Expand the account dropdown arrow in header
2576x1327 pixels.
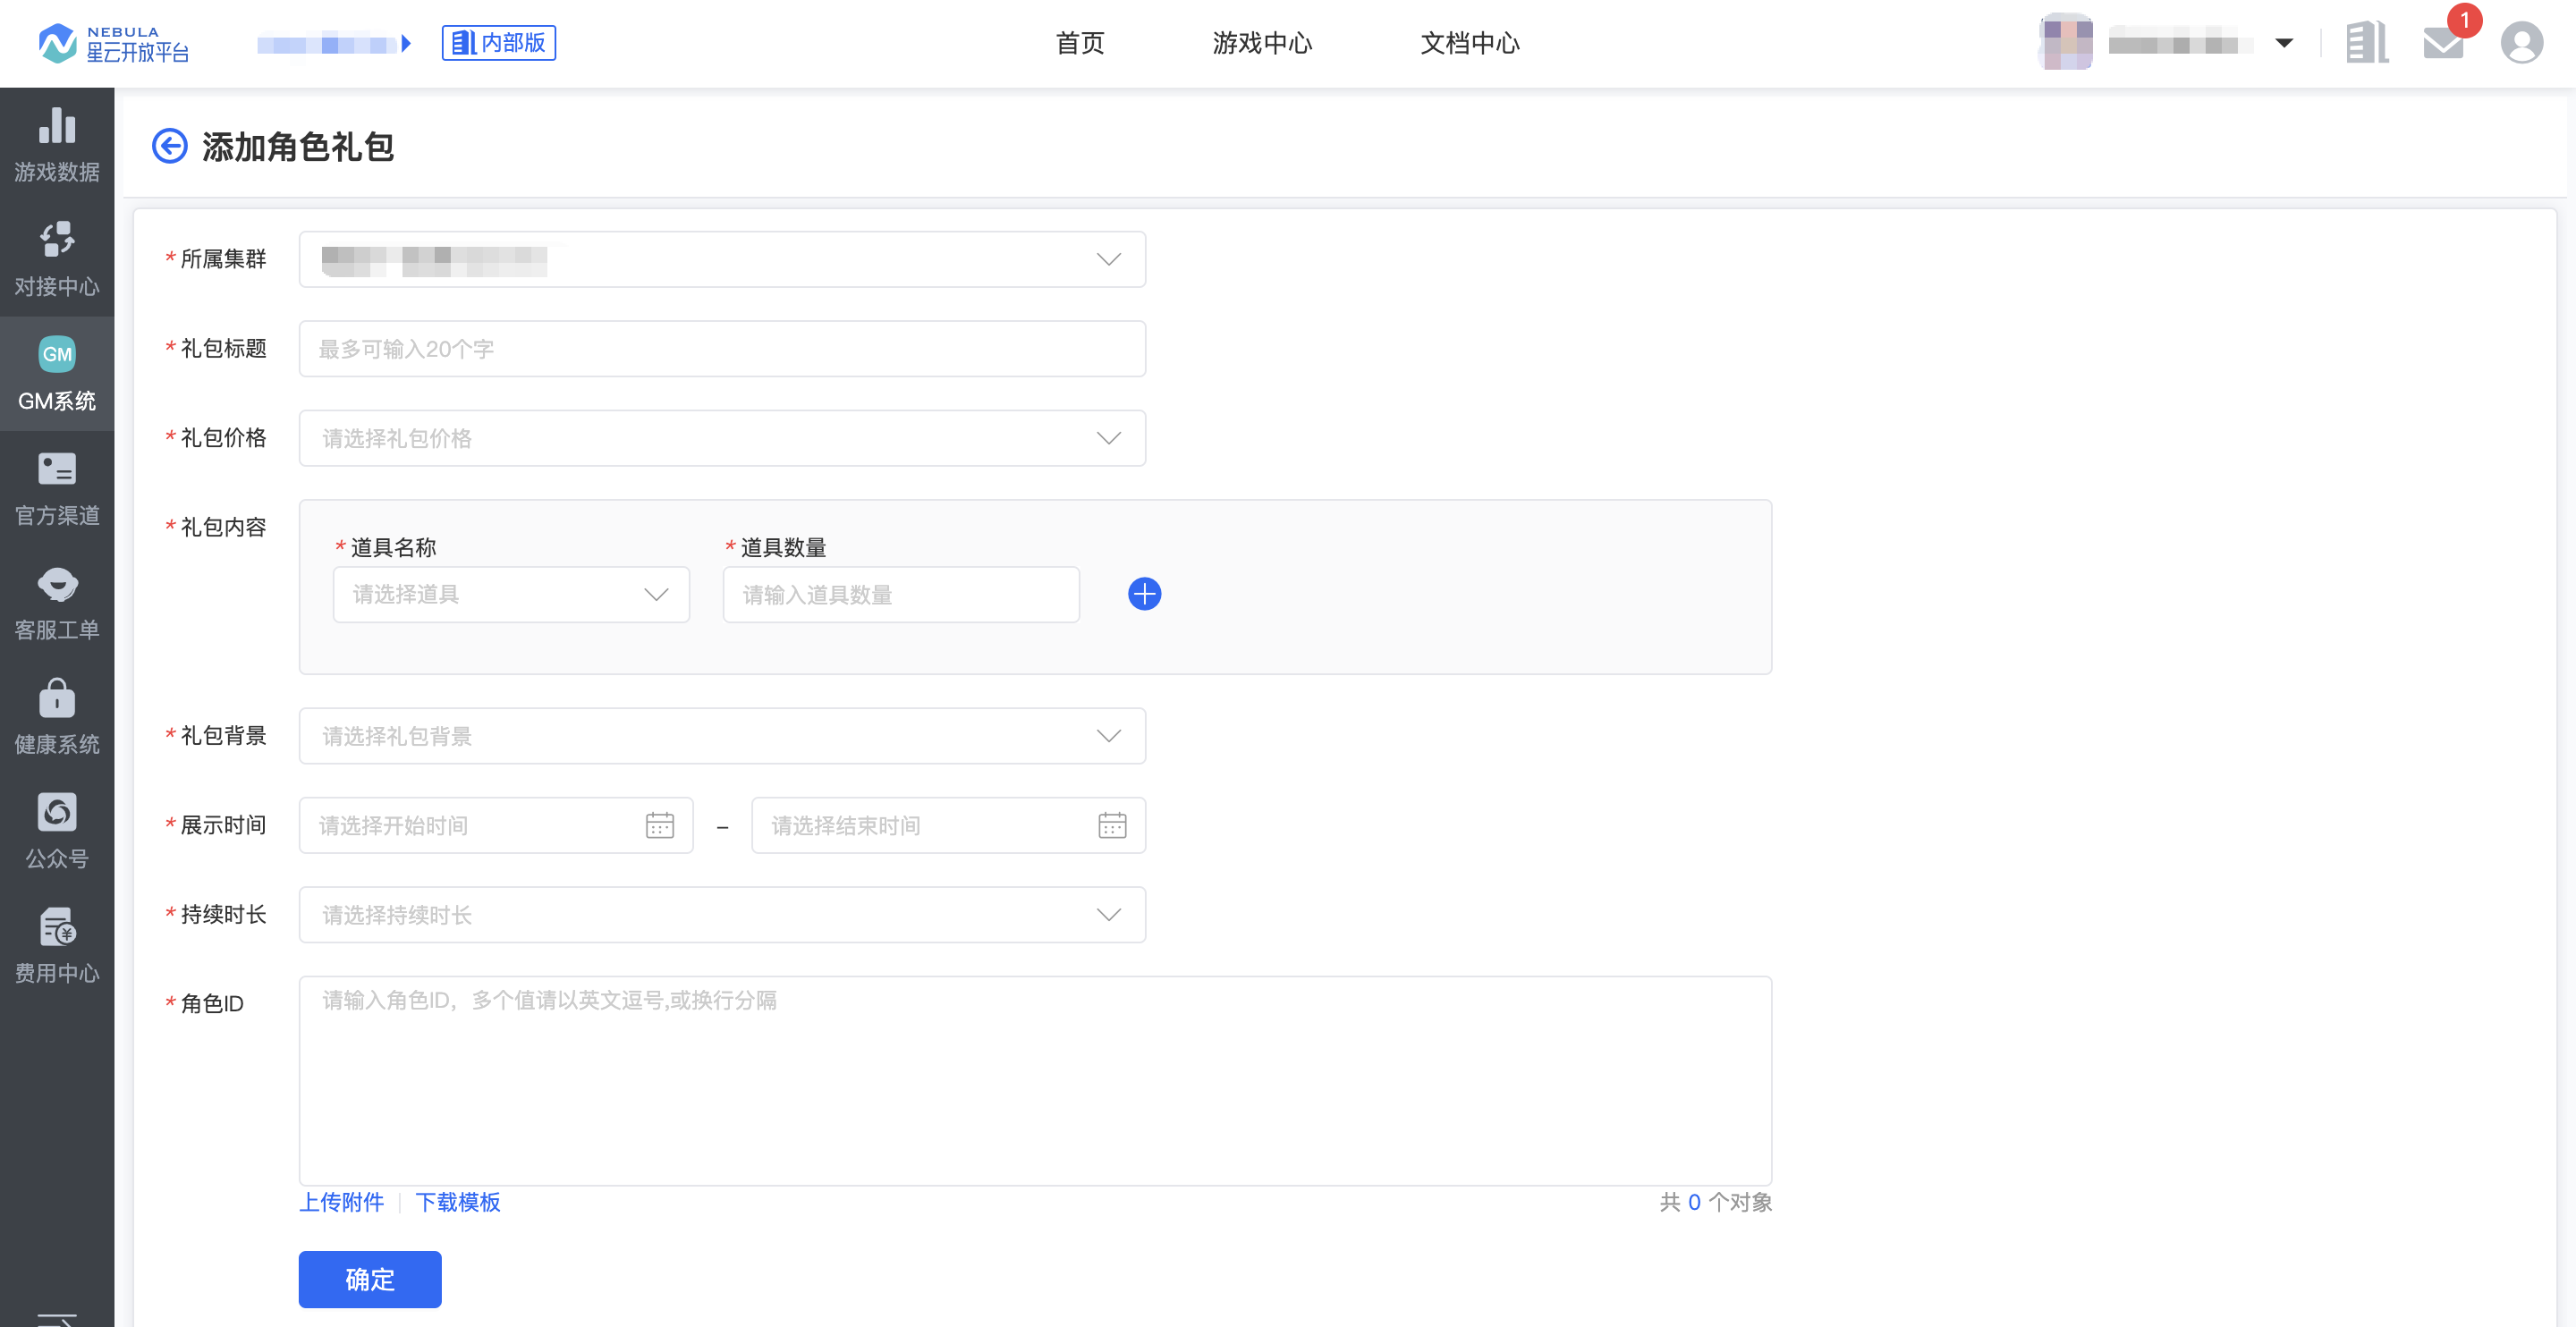tap(2284, 43)
